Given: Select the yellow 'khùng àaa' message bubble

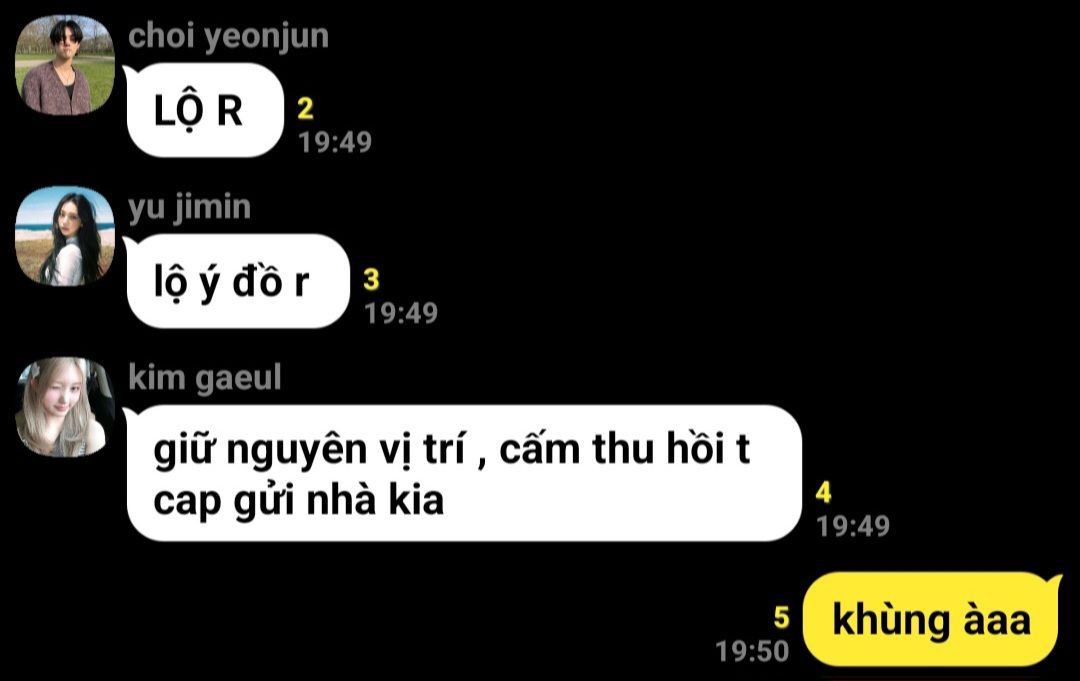Looking at the screenshot, I should coord(931,619).
